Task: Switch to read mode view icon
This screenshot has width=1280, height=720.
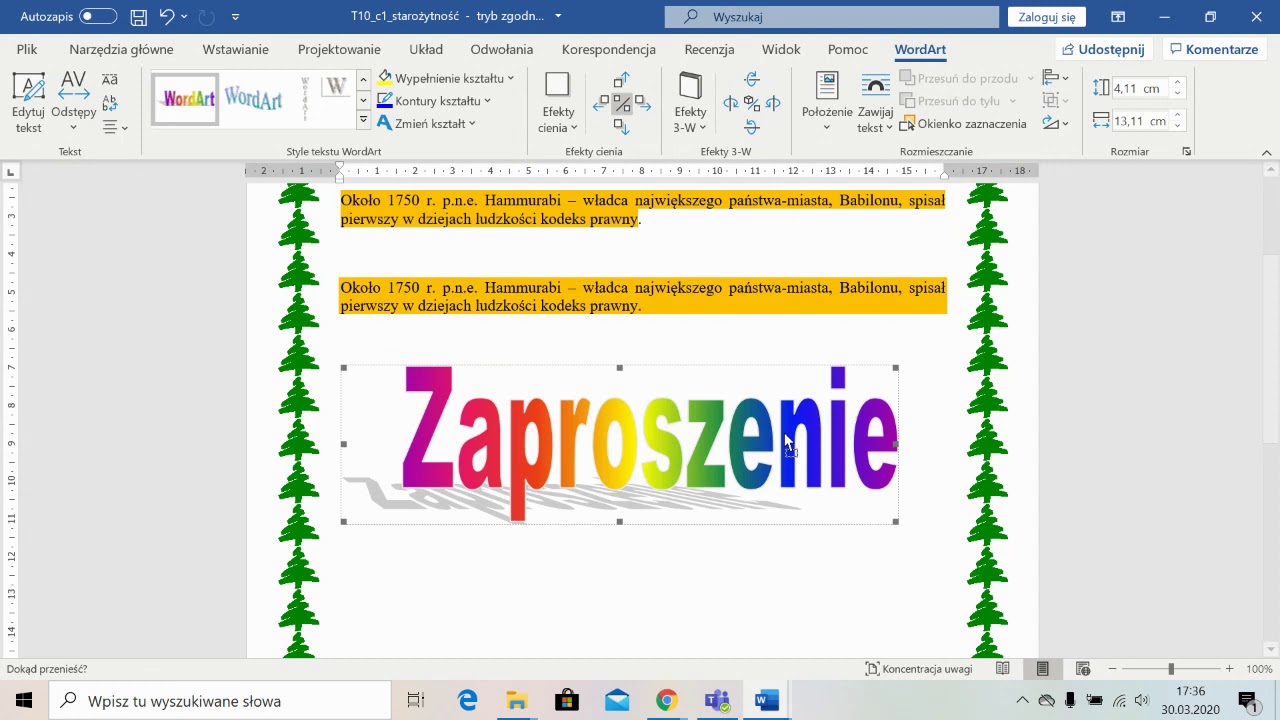Action: (x=1003, y=669)
